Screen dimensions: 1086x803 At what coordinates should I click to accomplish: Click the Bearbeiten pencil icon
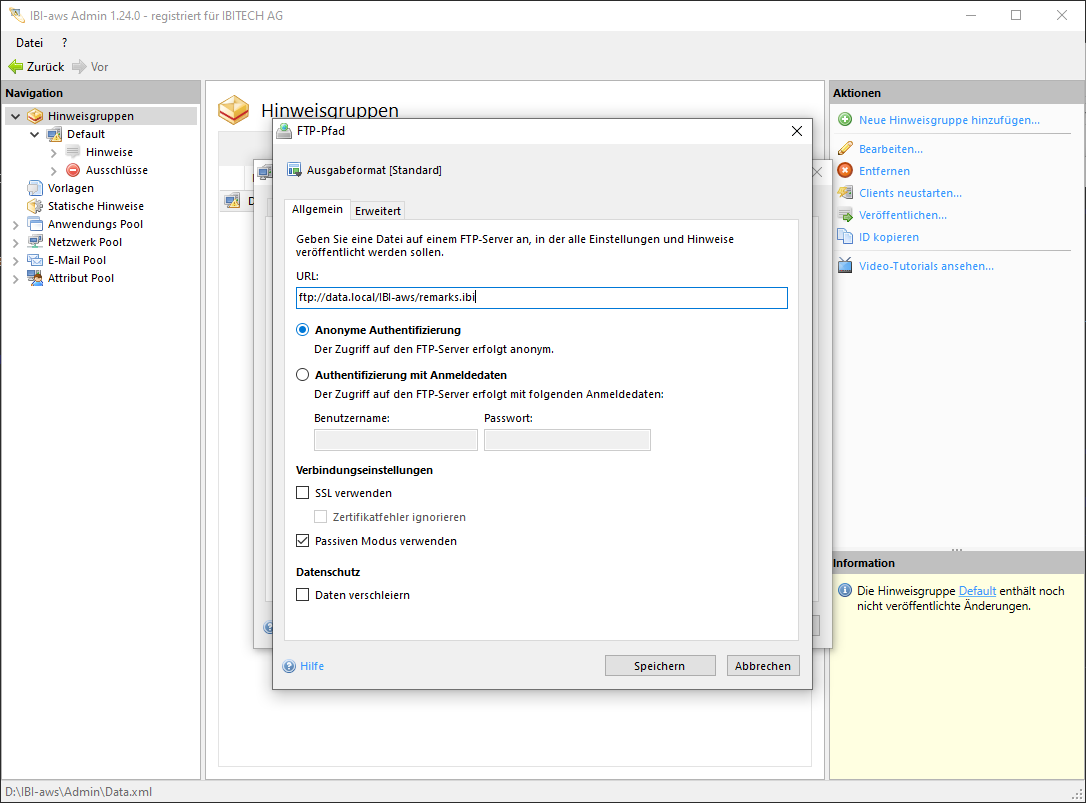[x=845, y=149]
